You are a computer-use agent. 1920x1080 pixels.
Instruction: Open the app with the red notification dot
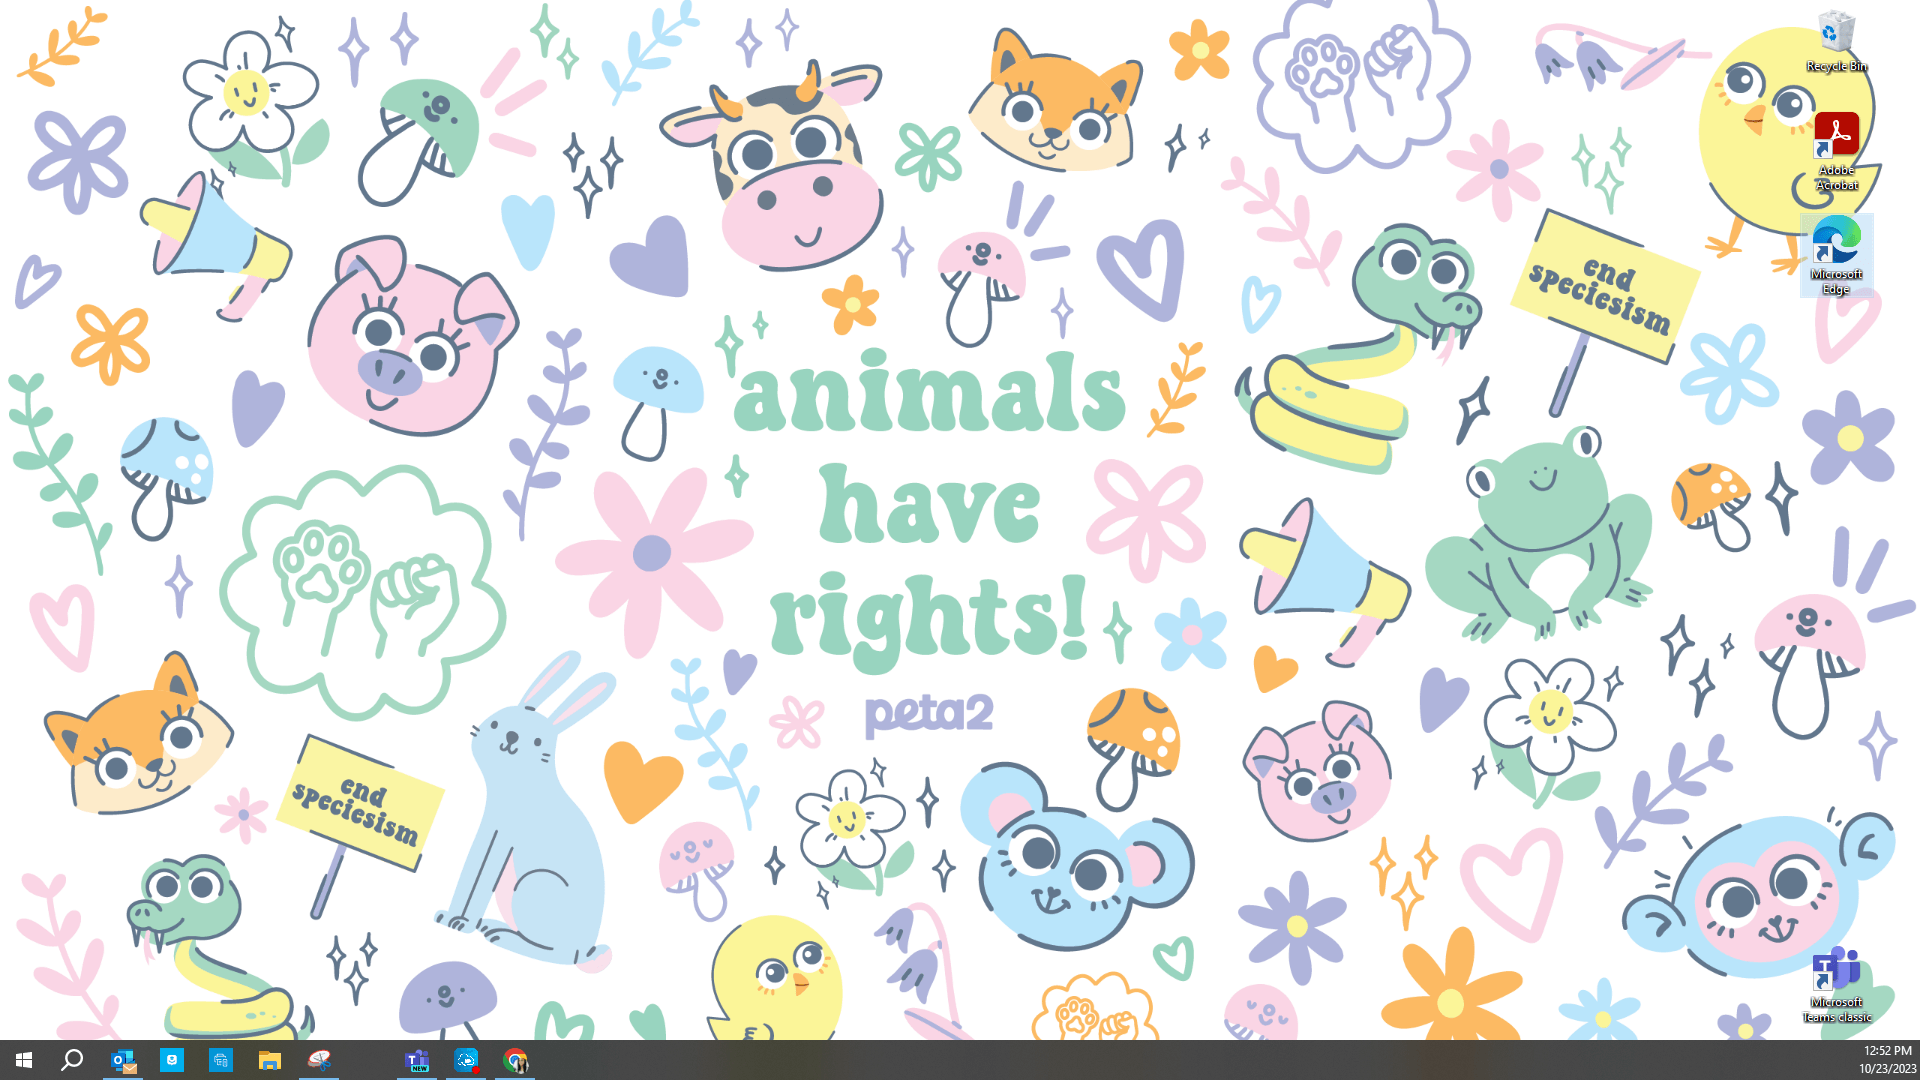point(466,1061)
